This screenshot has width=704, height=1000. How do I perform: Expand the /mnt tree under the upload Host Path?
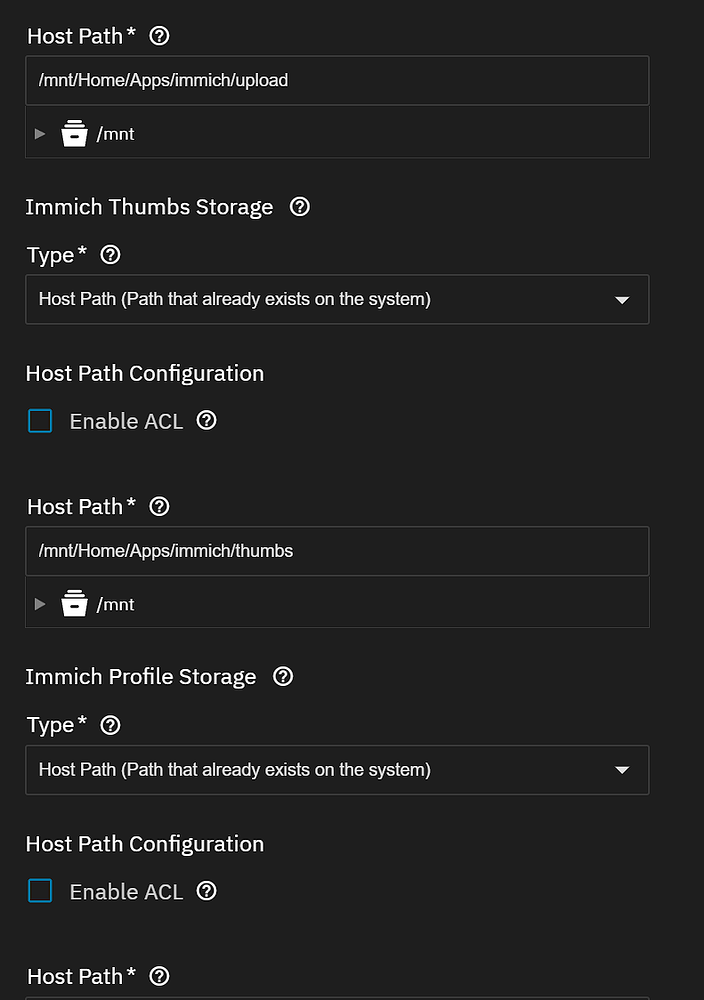pyautogui.click(x=40, y=132)
